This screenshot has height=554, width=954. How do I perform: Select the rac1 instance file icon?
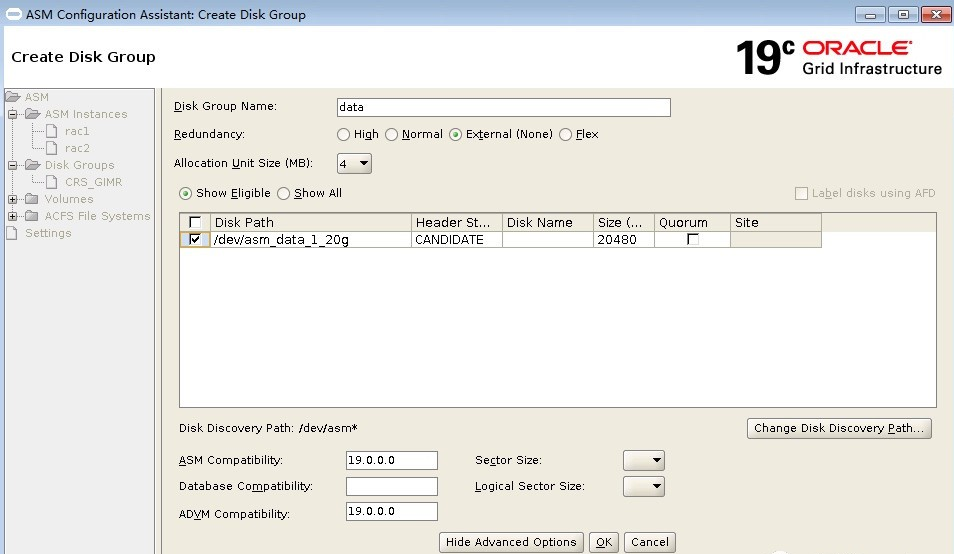[x=53, y=131]
